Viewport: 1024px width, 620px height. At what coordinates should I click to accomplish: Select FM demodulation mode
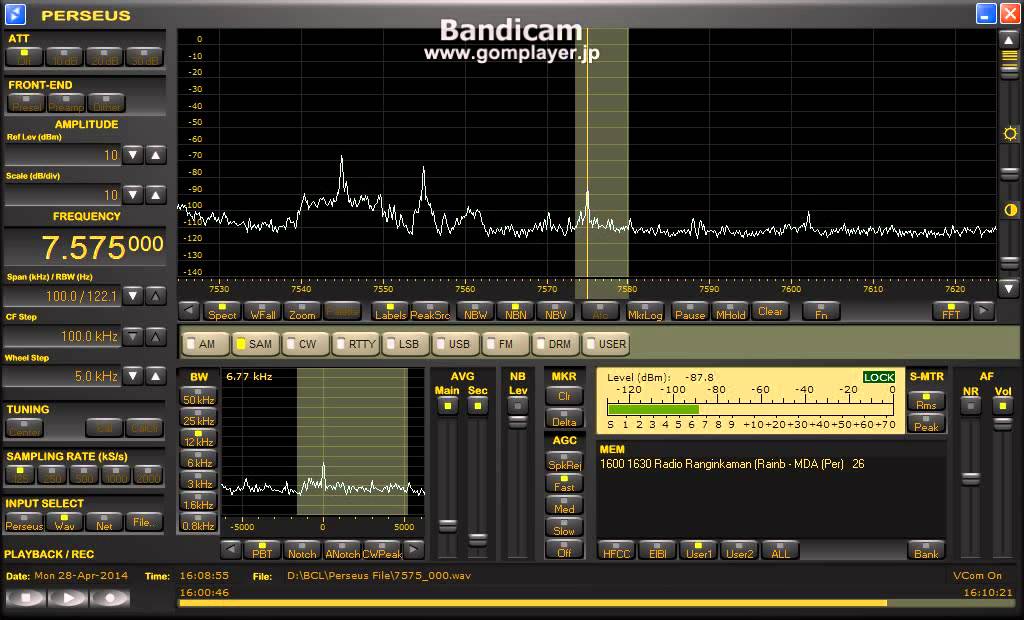pyautogui.click(x=507, y=344)
